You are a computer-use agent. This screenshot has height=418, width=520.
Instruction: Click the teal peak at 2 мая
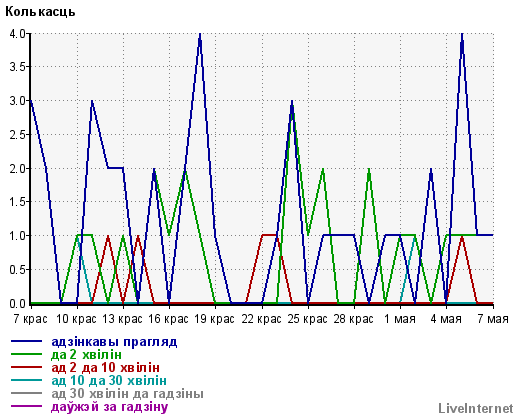(x=415, y=237)
